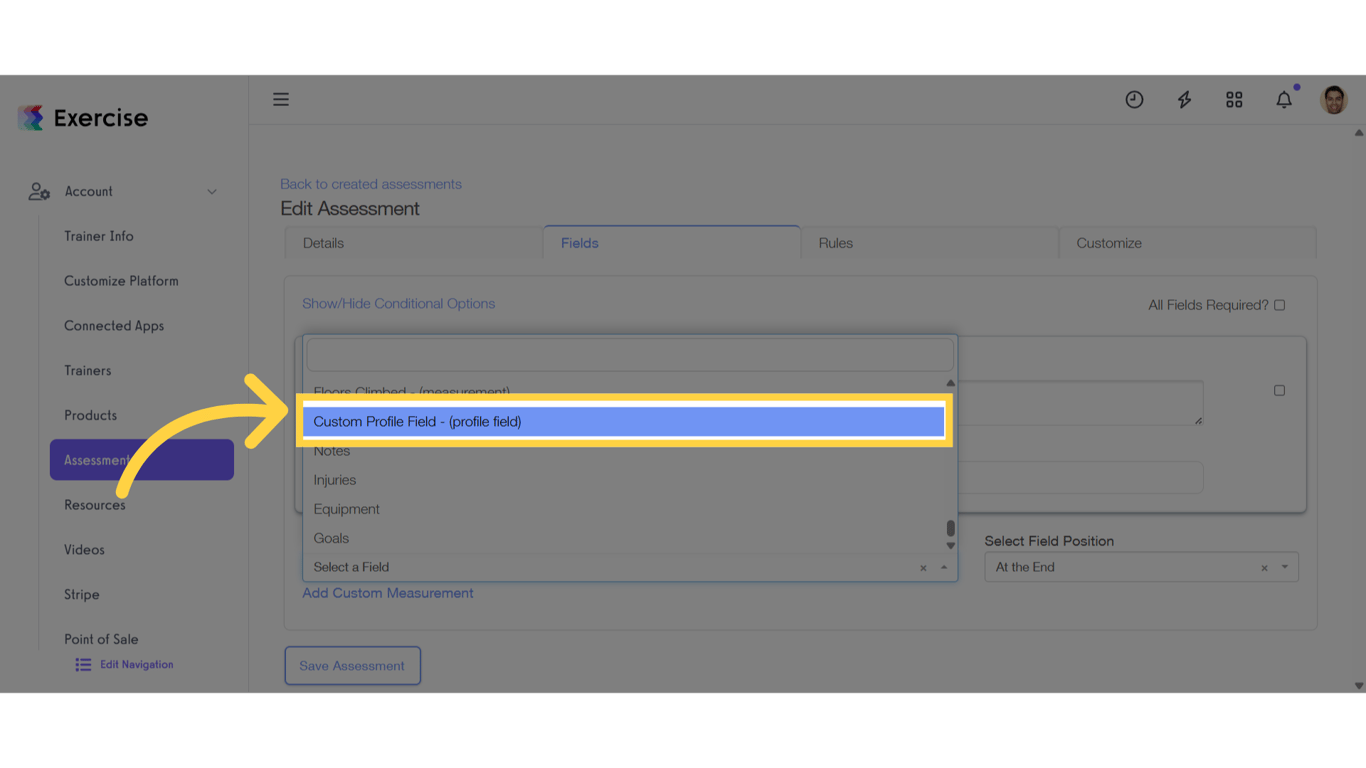Open the history clock icon
1366x768 pixels.
click(1134, 99)
